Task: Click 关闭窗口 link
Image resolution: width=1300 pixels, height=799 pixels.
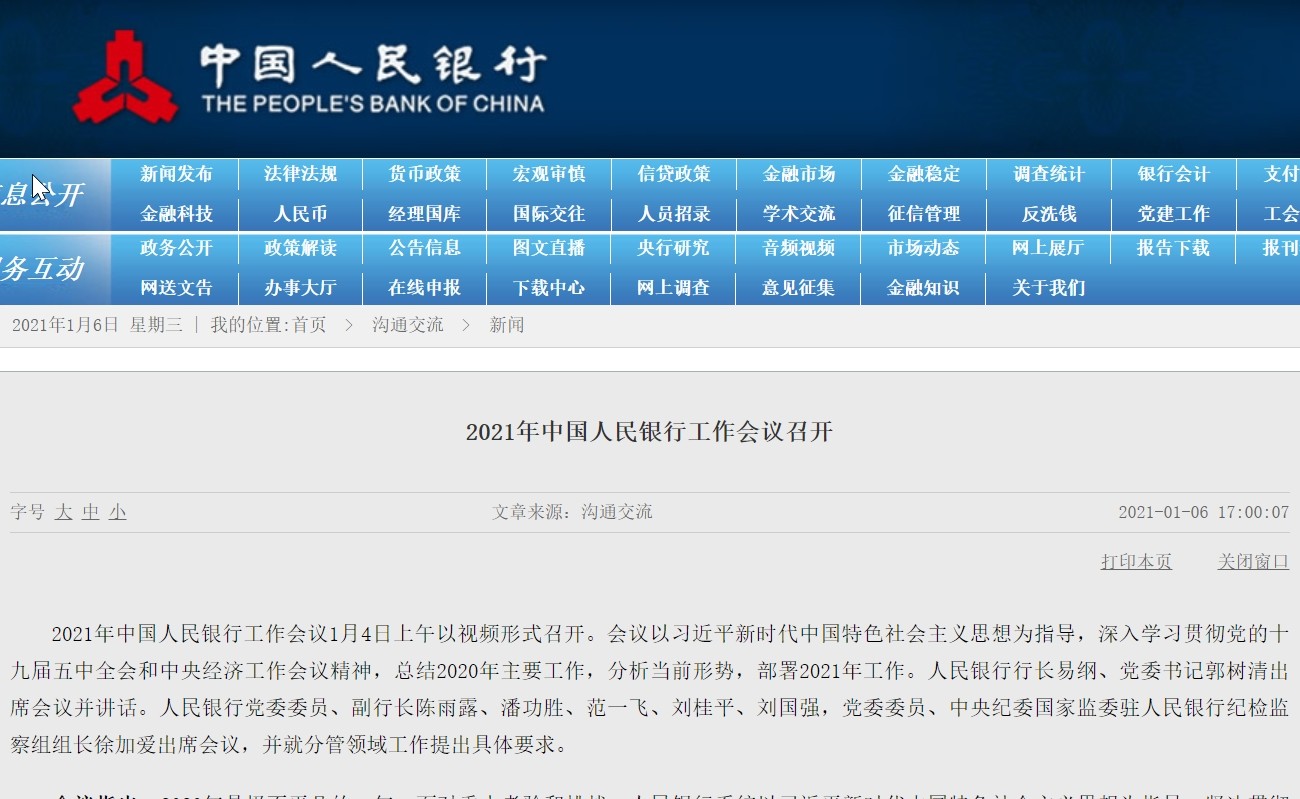Action: [x=1253, y=562]
